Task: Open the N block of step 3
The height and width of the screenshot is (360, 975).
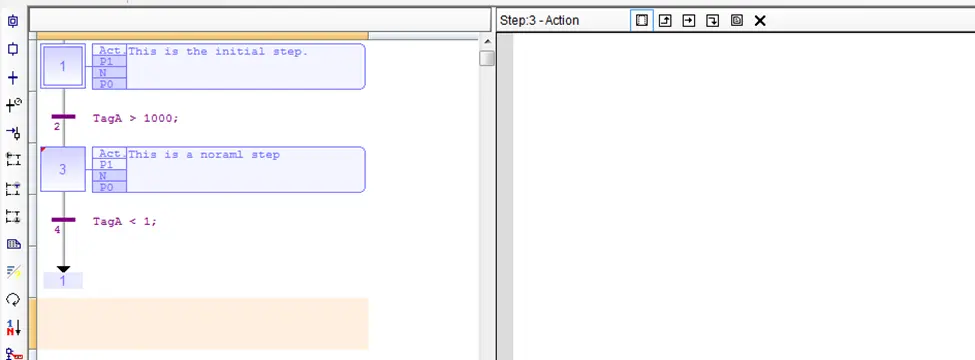Action: [110, 176]
